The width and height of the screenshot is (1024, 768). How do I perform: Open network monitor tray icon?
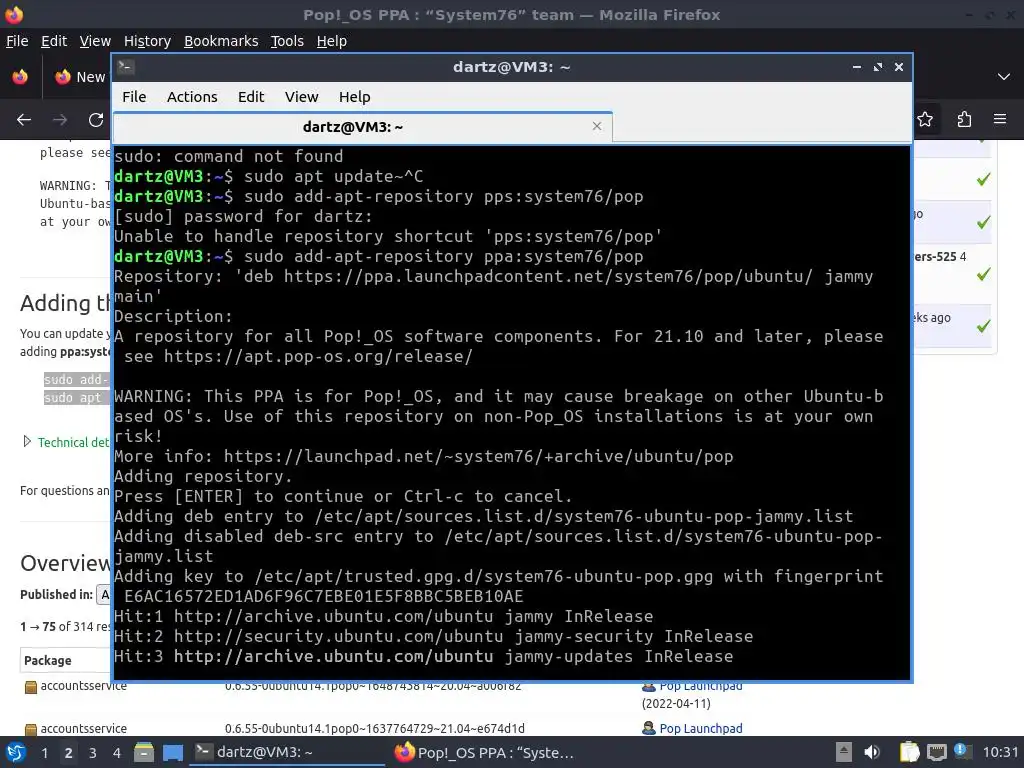[x=936, y=752]
